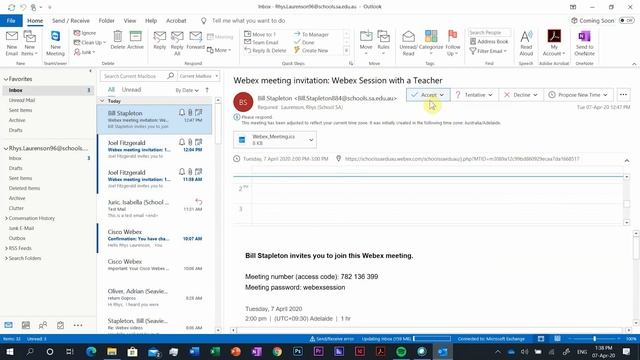This screenshot has height=360, width=640.
Task: Open the Mail view icon in the navigation bar
Action: pyautogui.click(x=9, y=325)
